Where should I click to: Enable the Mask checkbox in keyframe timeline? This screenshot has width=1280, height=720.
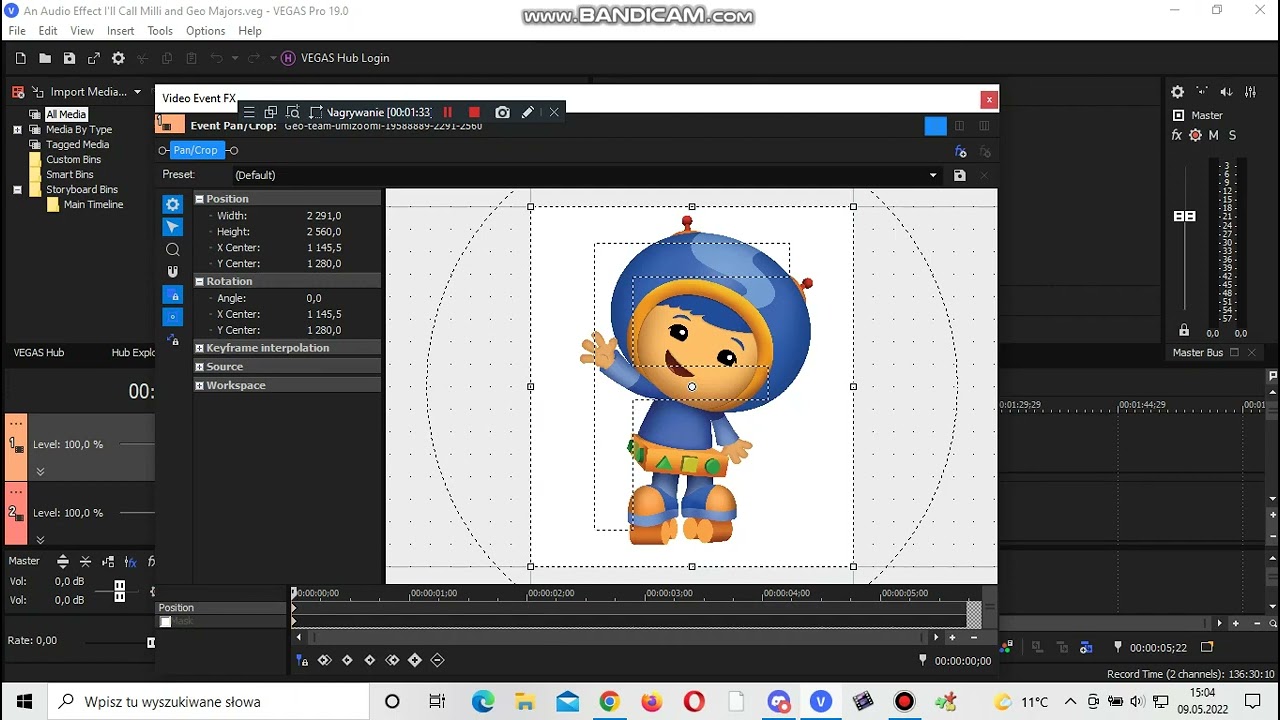tap(166, 622)
